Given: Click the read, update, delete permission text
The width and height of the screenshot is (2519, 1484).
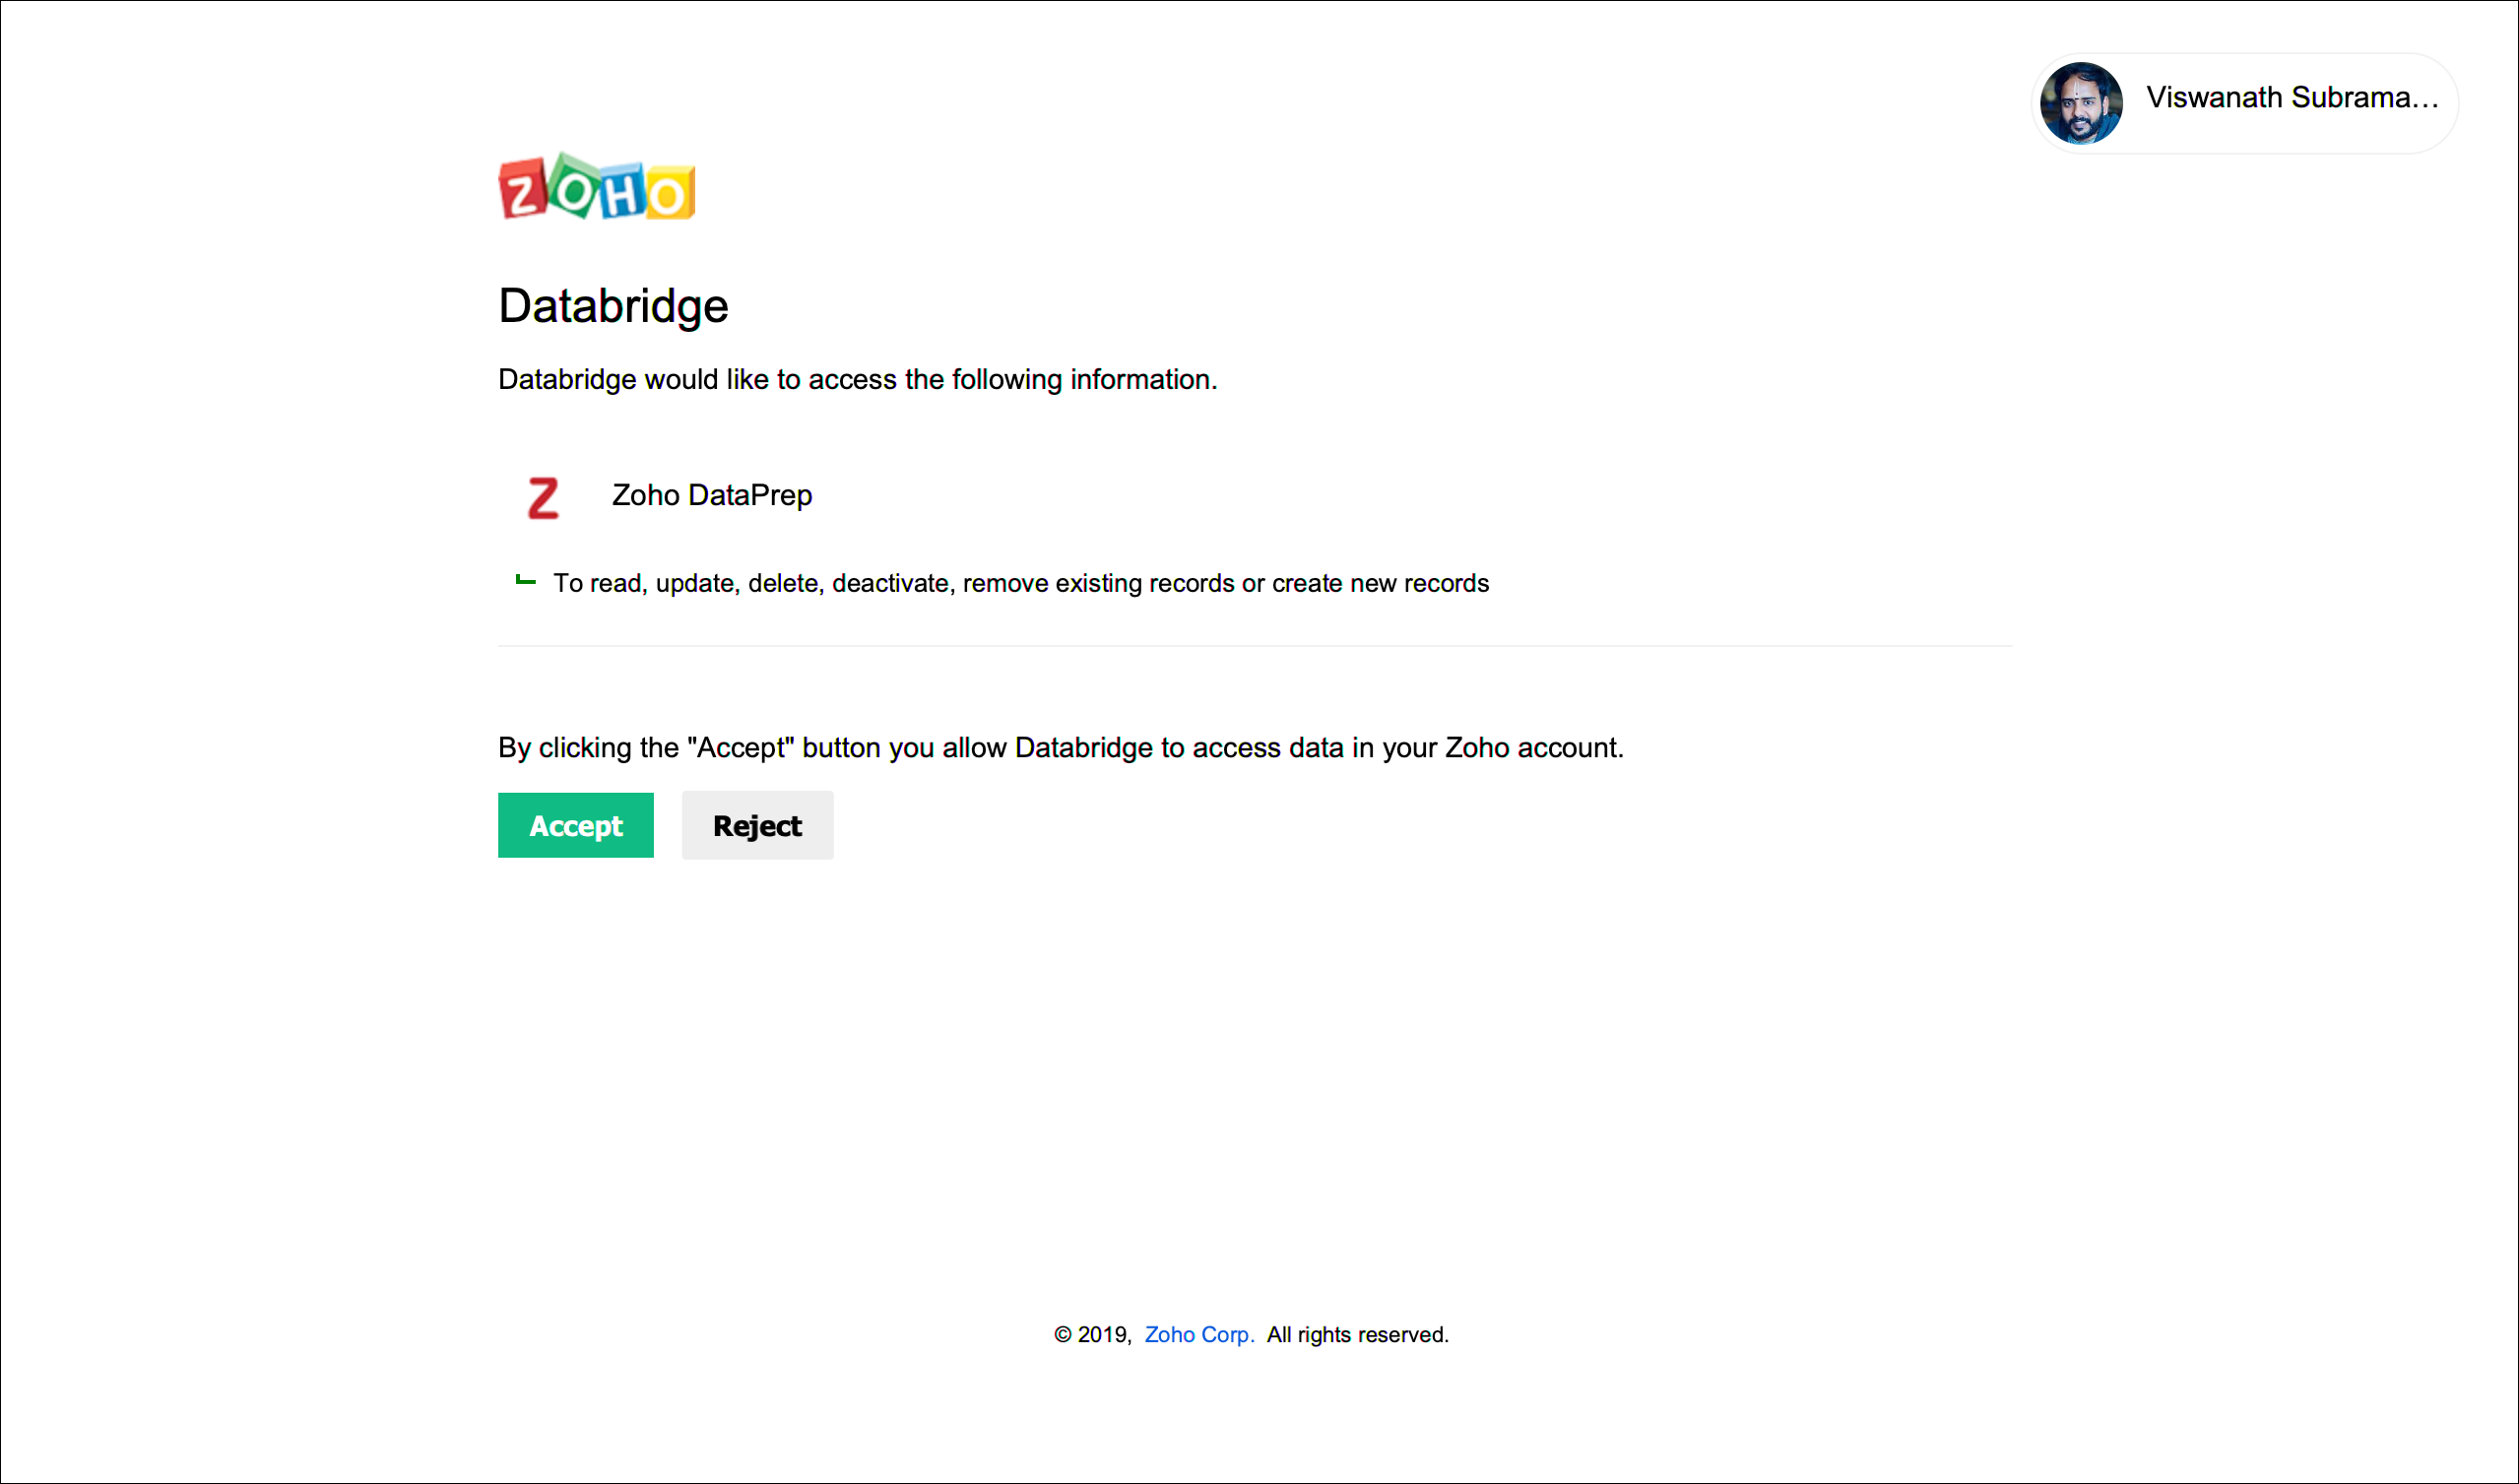Looking at the screenshot, I should [x=1020, y=583].
